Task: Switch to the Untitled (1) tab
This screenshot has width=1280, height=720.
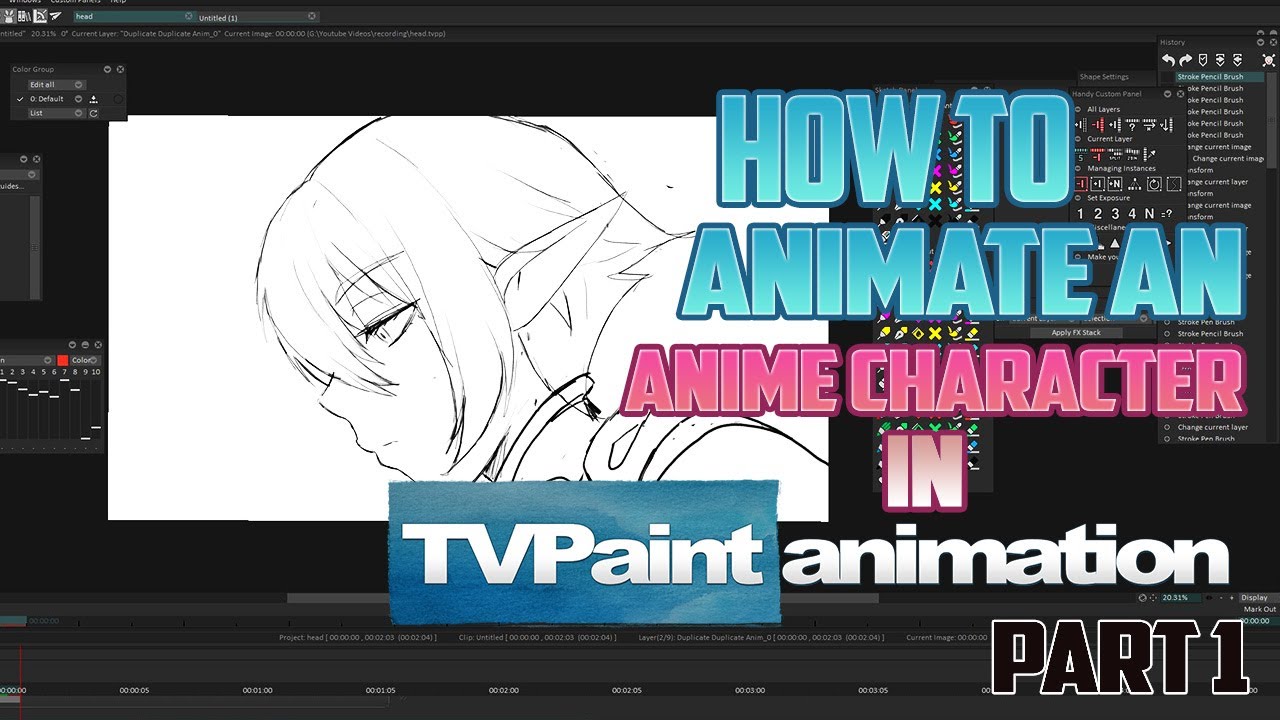Action: point(257,17)
